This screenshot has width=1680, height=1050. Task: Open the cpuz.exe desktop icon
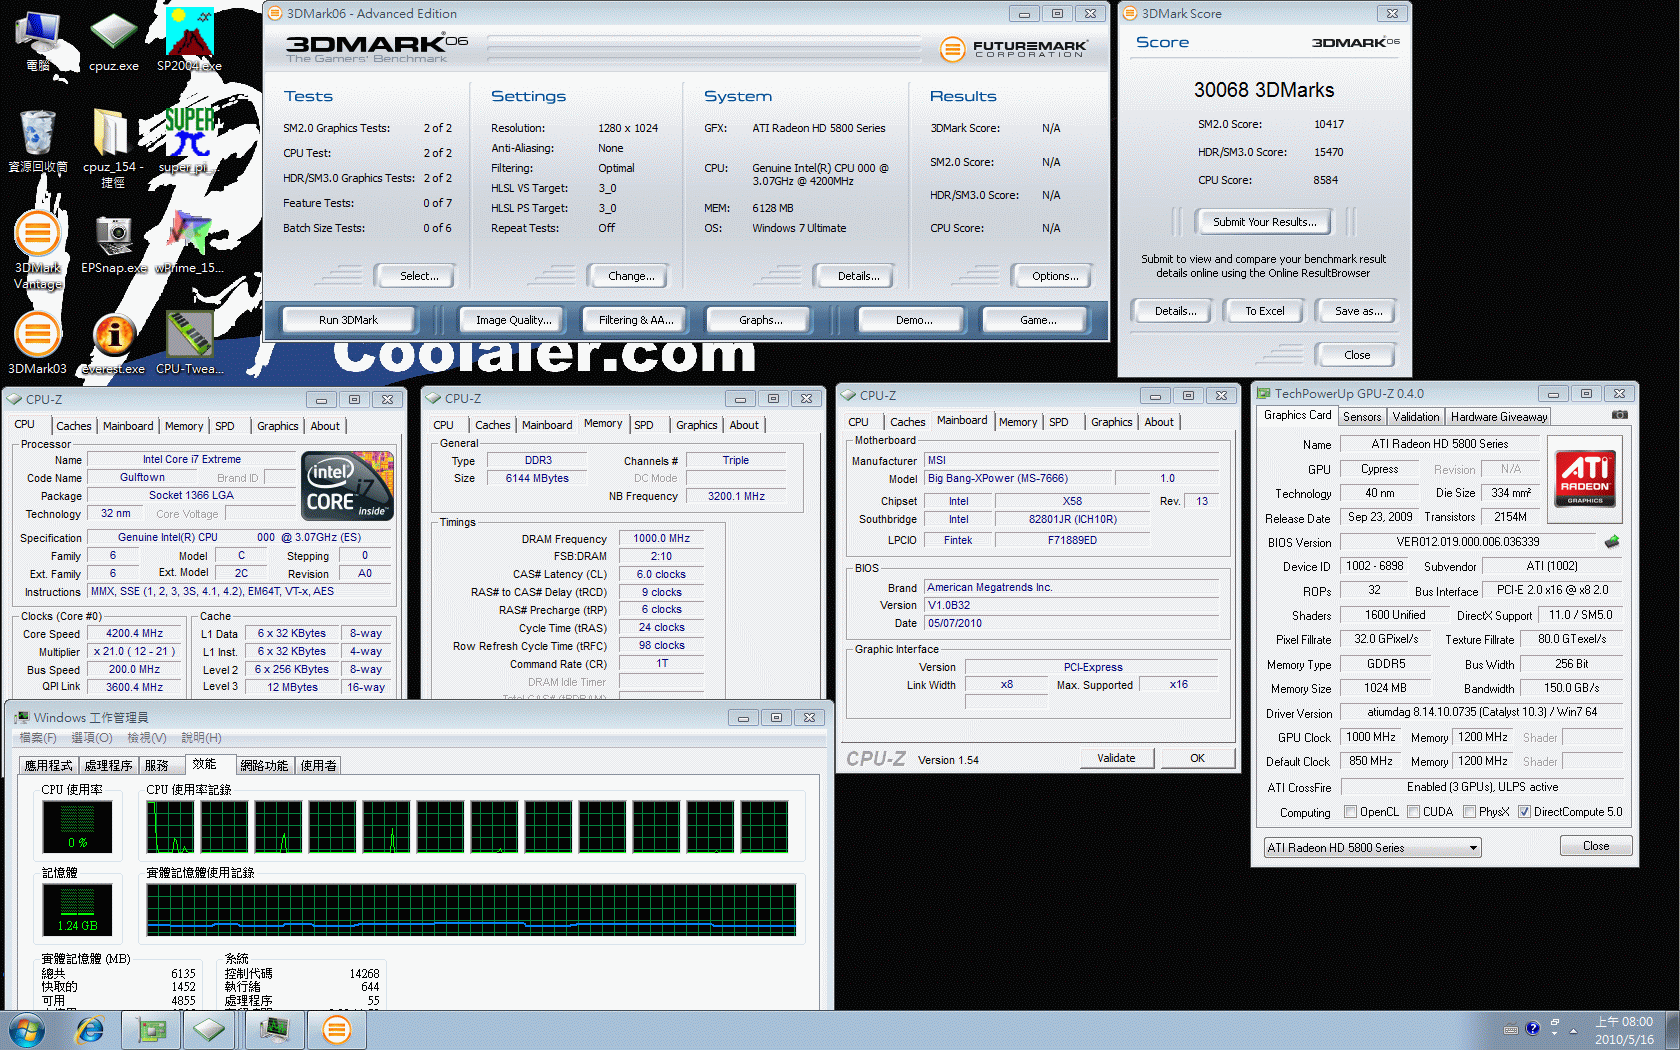[x=114, y=40]
